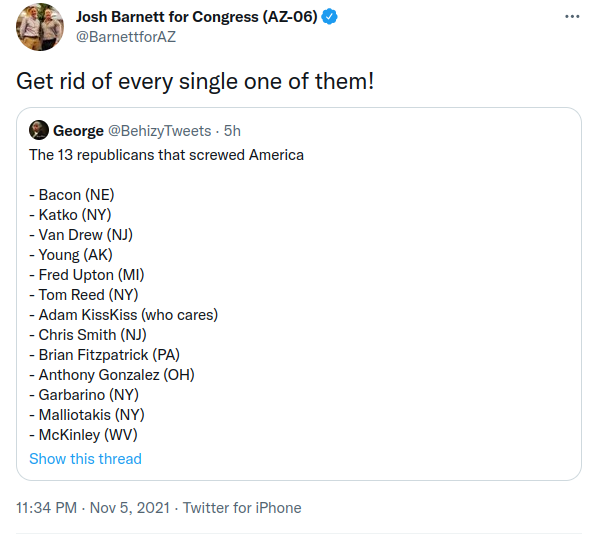Click the 'Bacon (NE)' list entry
The image size is (598, 541).
(x=72, y=195)
